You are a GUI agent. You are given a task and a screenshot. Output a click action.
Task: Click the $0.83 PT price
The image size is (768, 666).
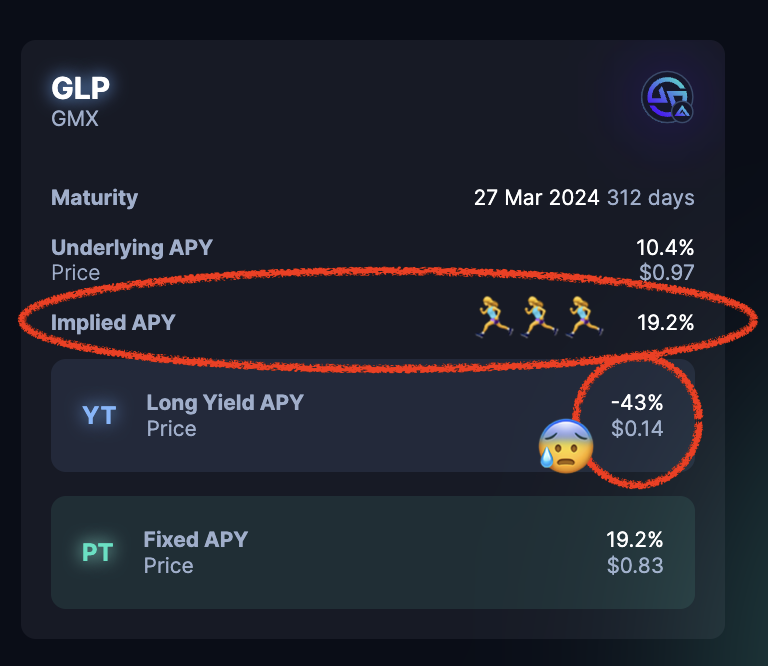pyautogui.click(x=635, y=565)
